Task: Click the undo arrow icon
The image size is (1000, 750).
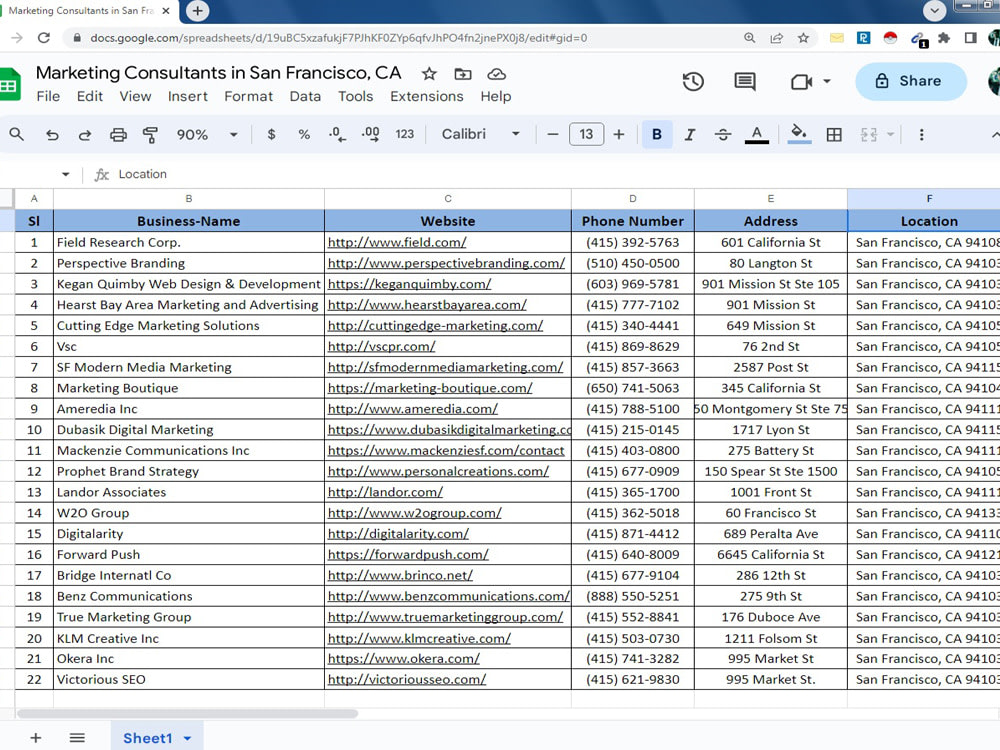Action: pos(52,135)
